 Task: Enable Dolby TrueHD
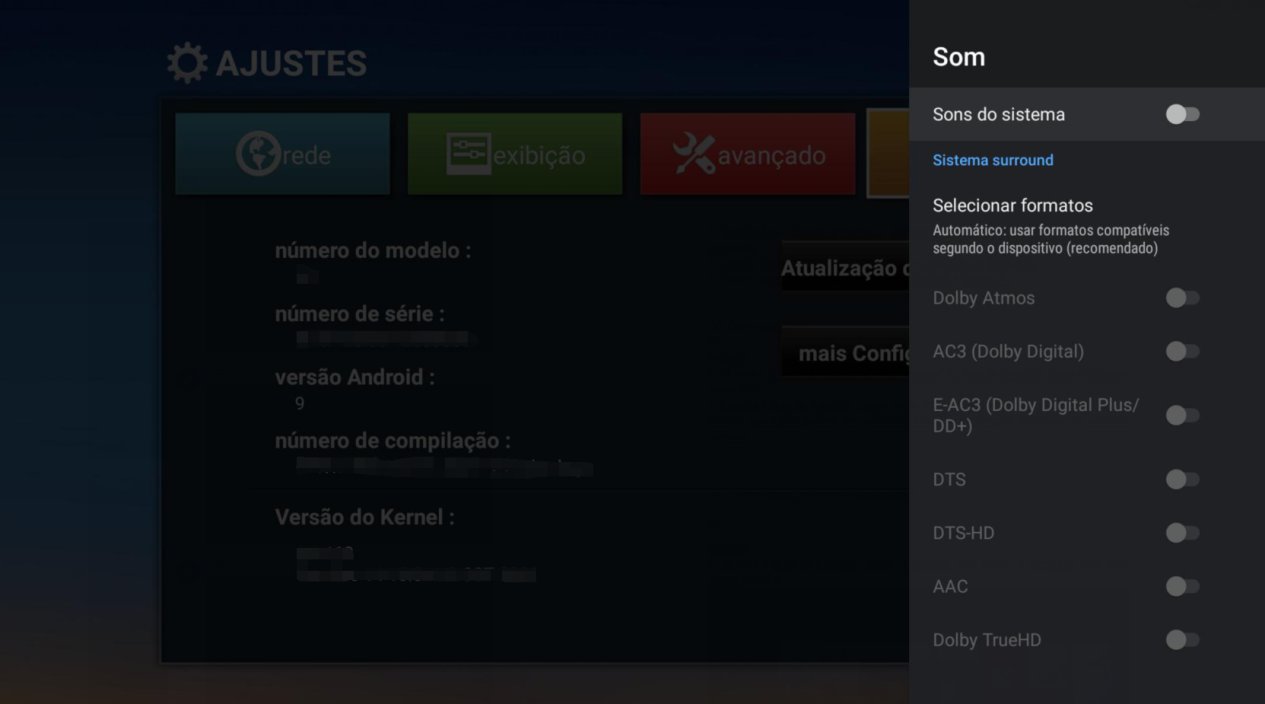(1182, 640)
